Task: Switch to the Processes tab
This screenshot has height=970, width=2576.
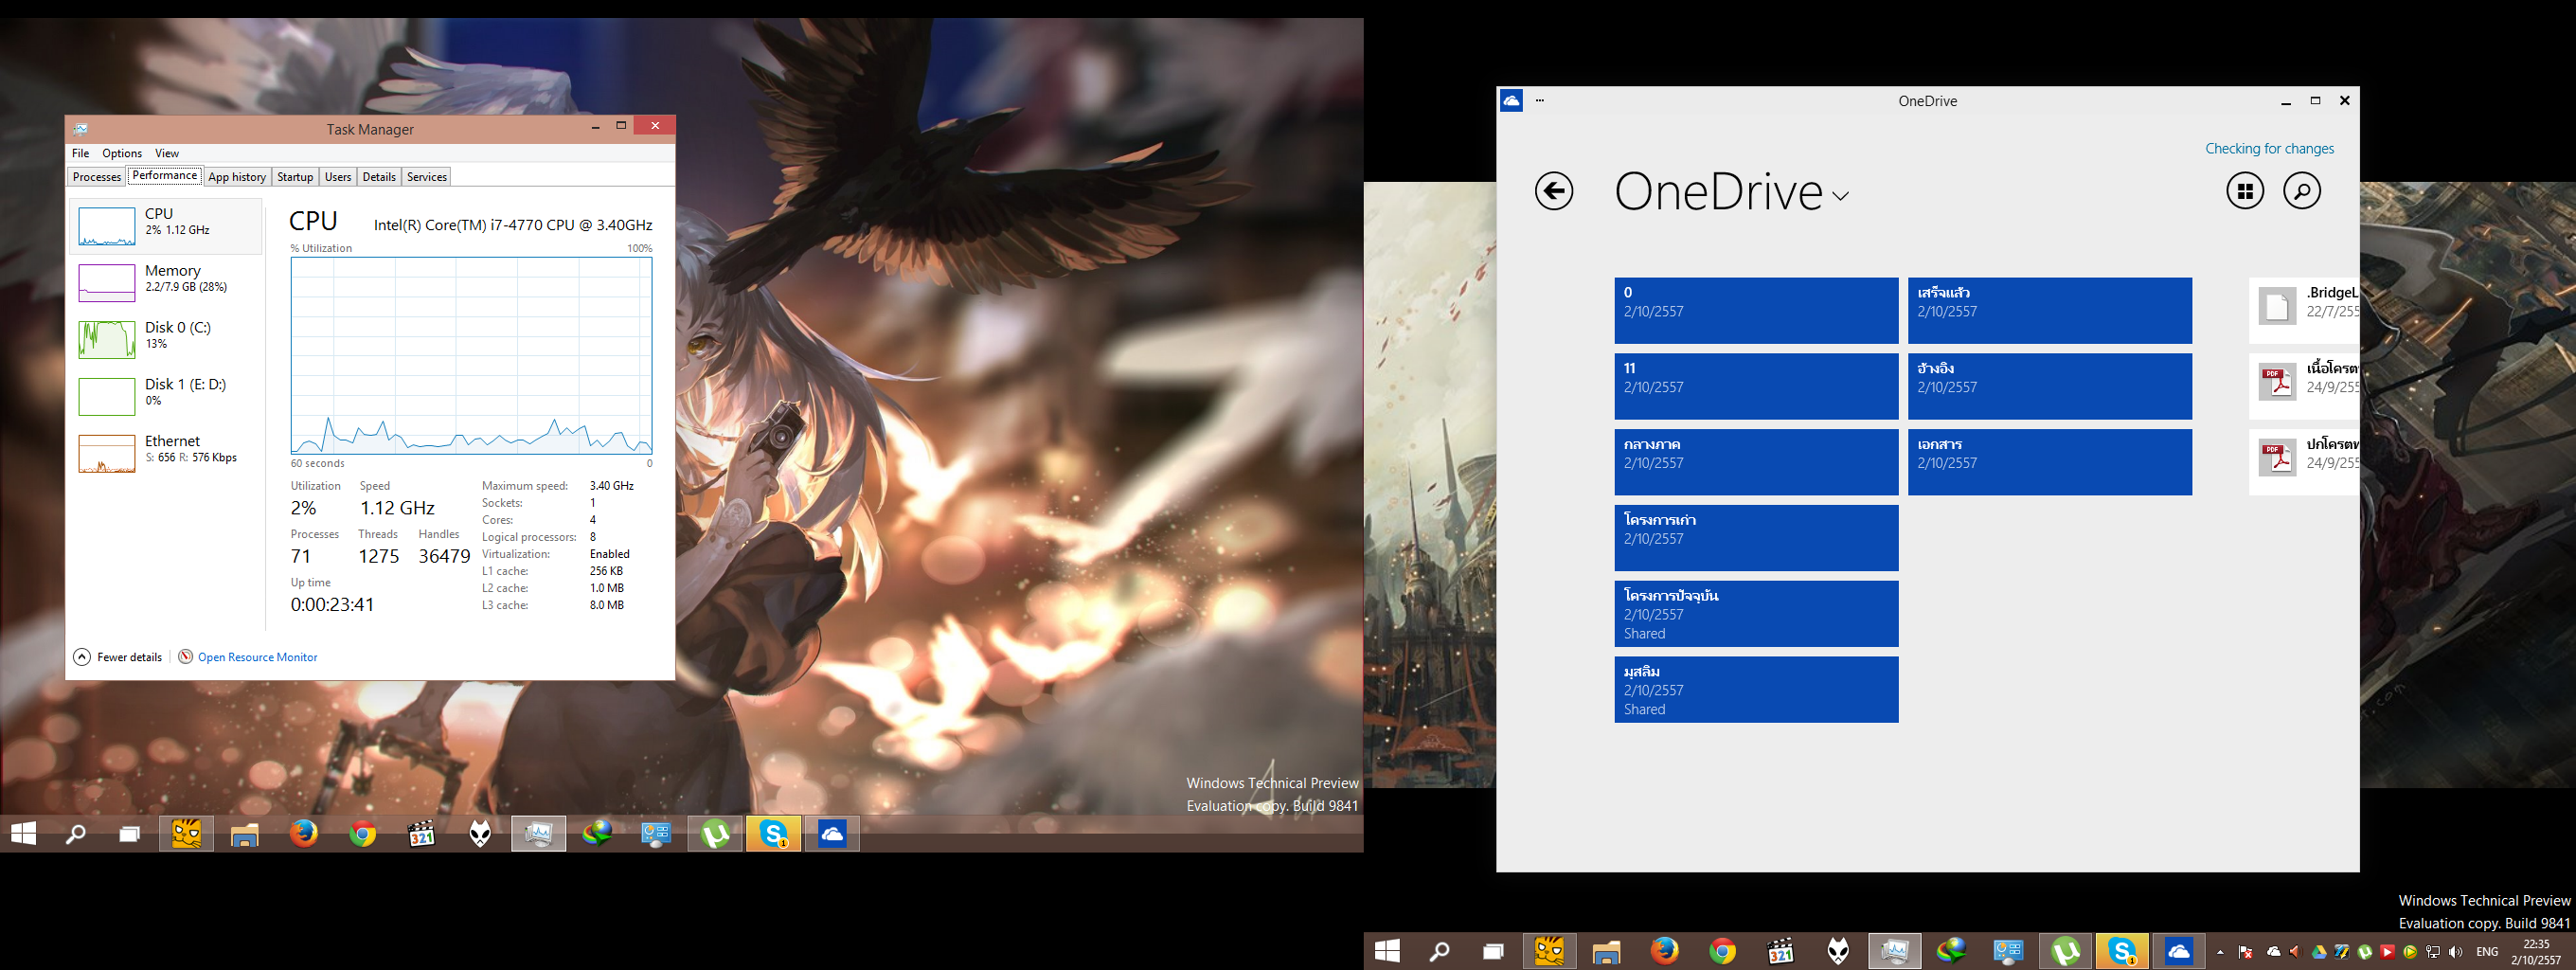Action: 97,177
